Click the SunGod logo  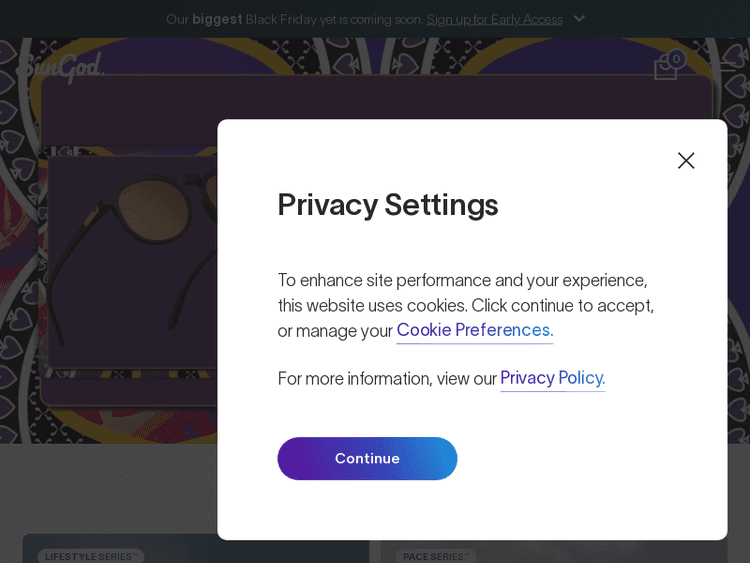(60, 67)
